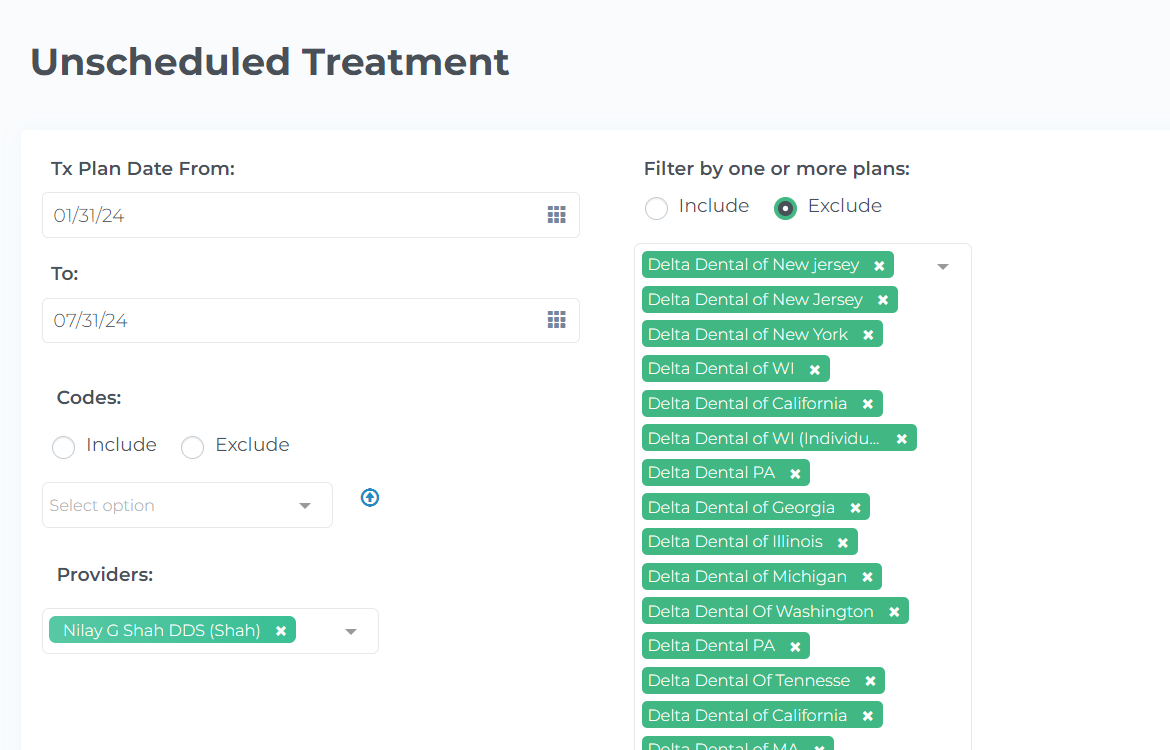The image size is (1170, 750).
Task: Select Include radio for plans filter
Action: click(657, 208)
